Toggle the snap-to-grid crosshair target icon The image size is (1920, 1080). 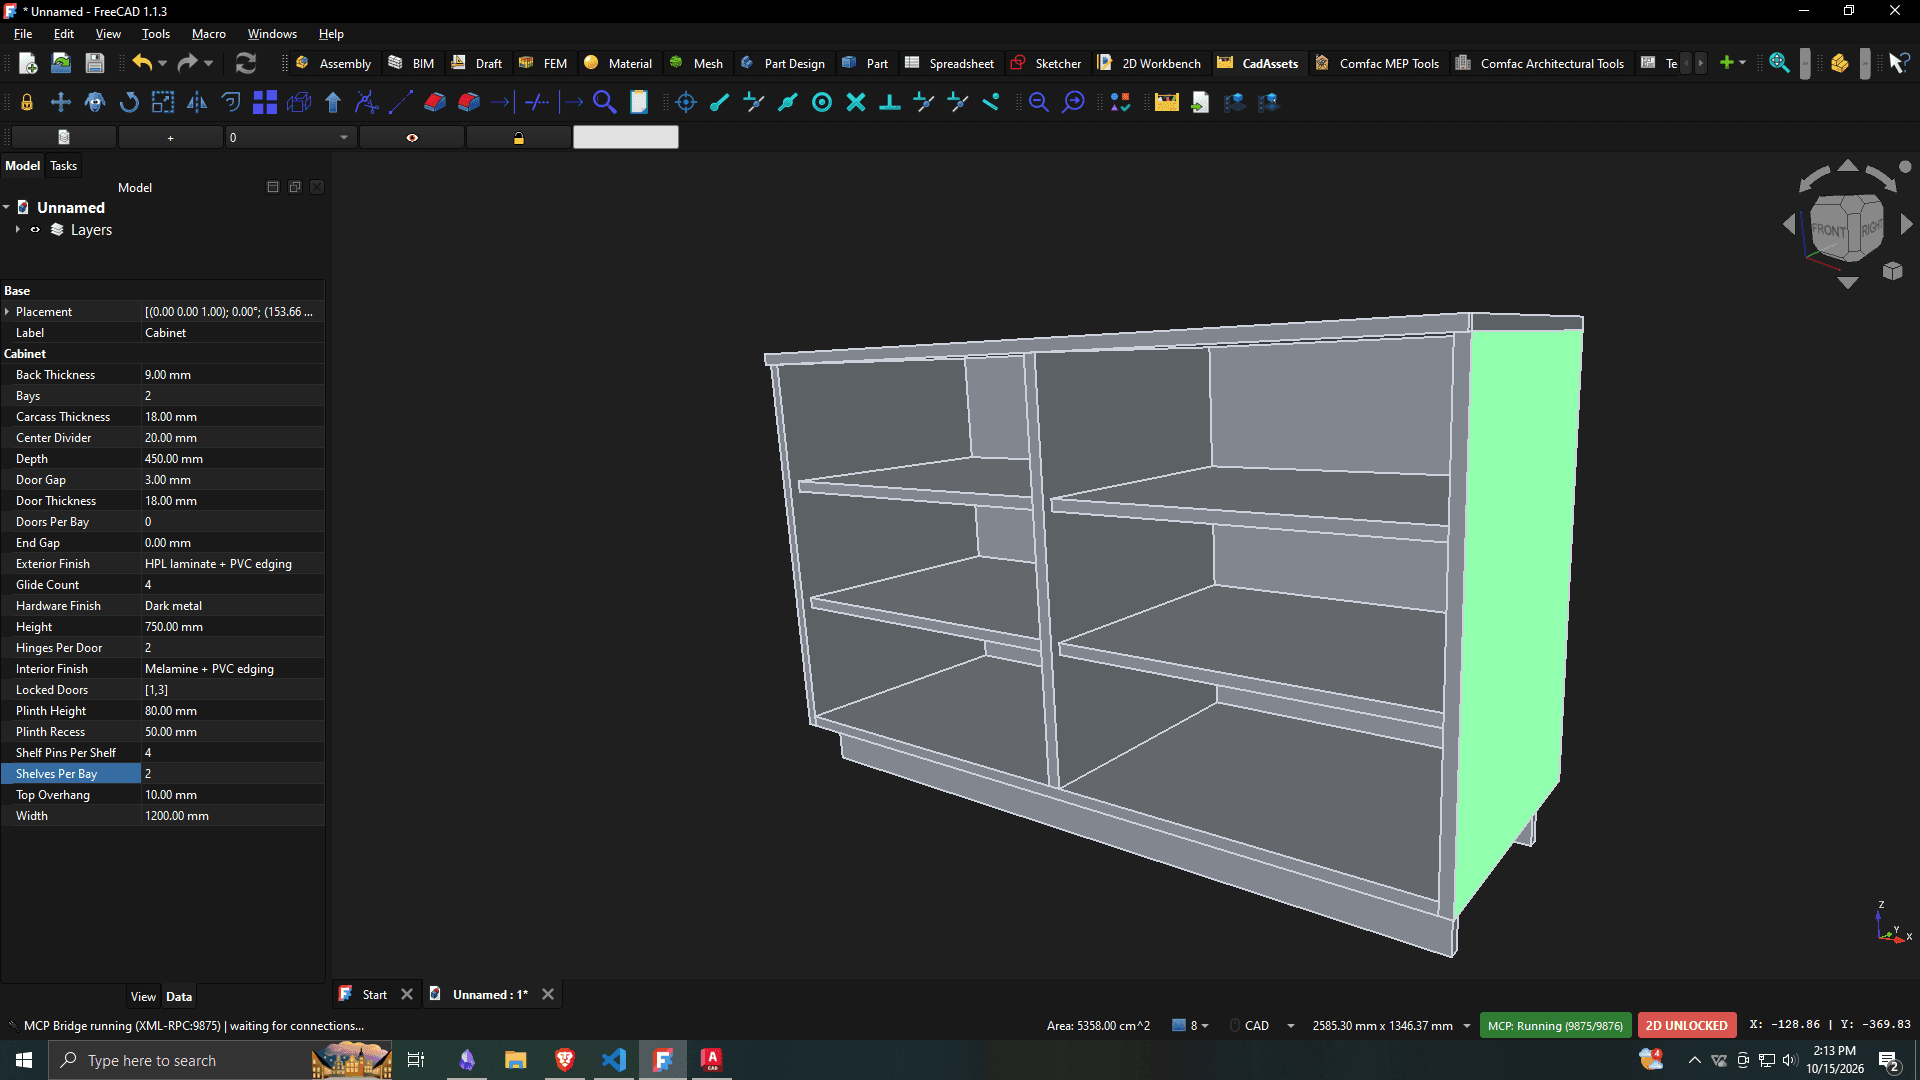686,102
